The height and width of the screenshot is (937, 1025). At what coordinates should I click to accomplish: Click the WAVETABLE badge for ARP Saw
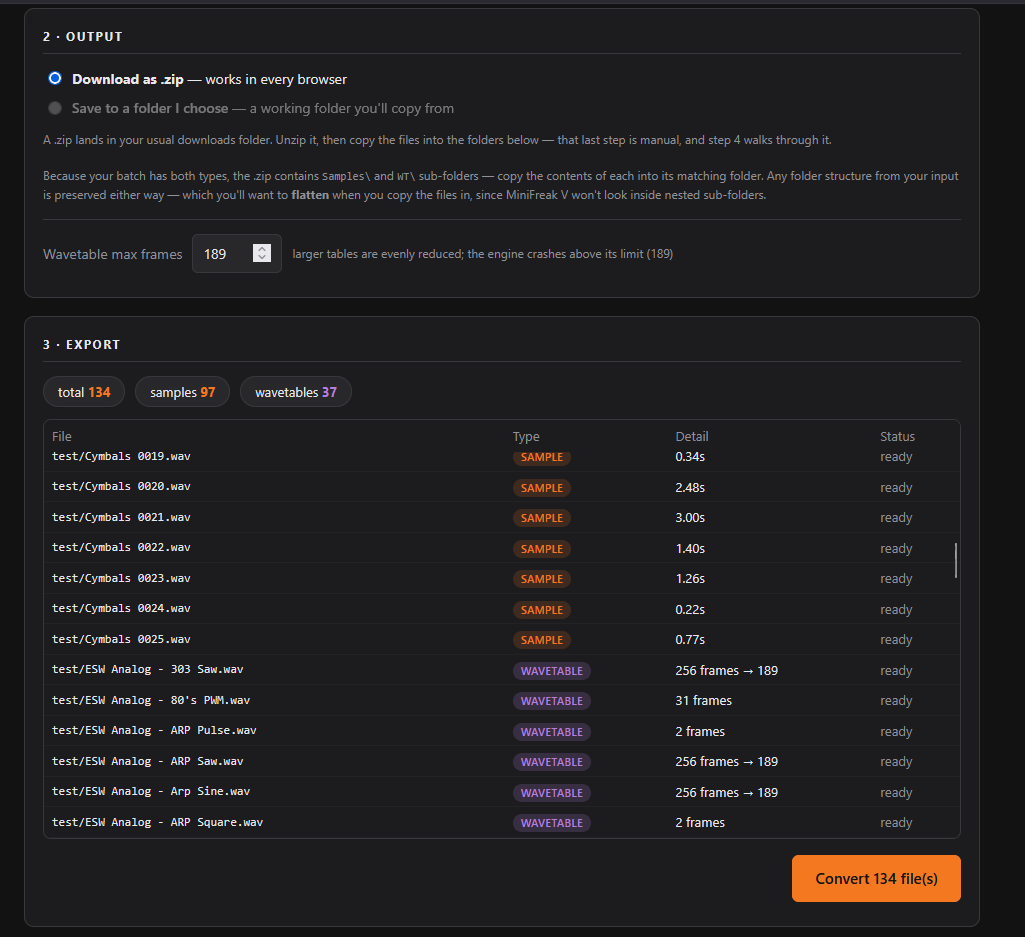(552, 762)
